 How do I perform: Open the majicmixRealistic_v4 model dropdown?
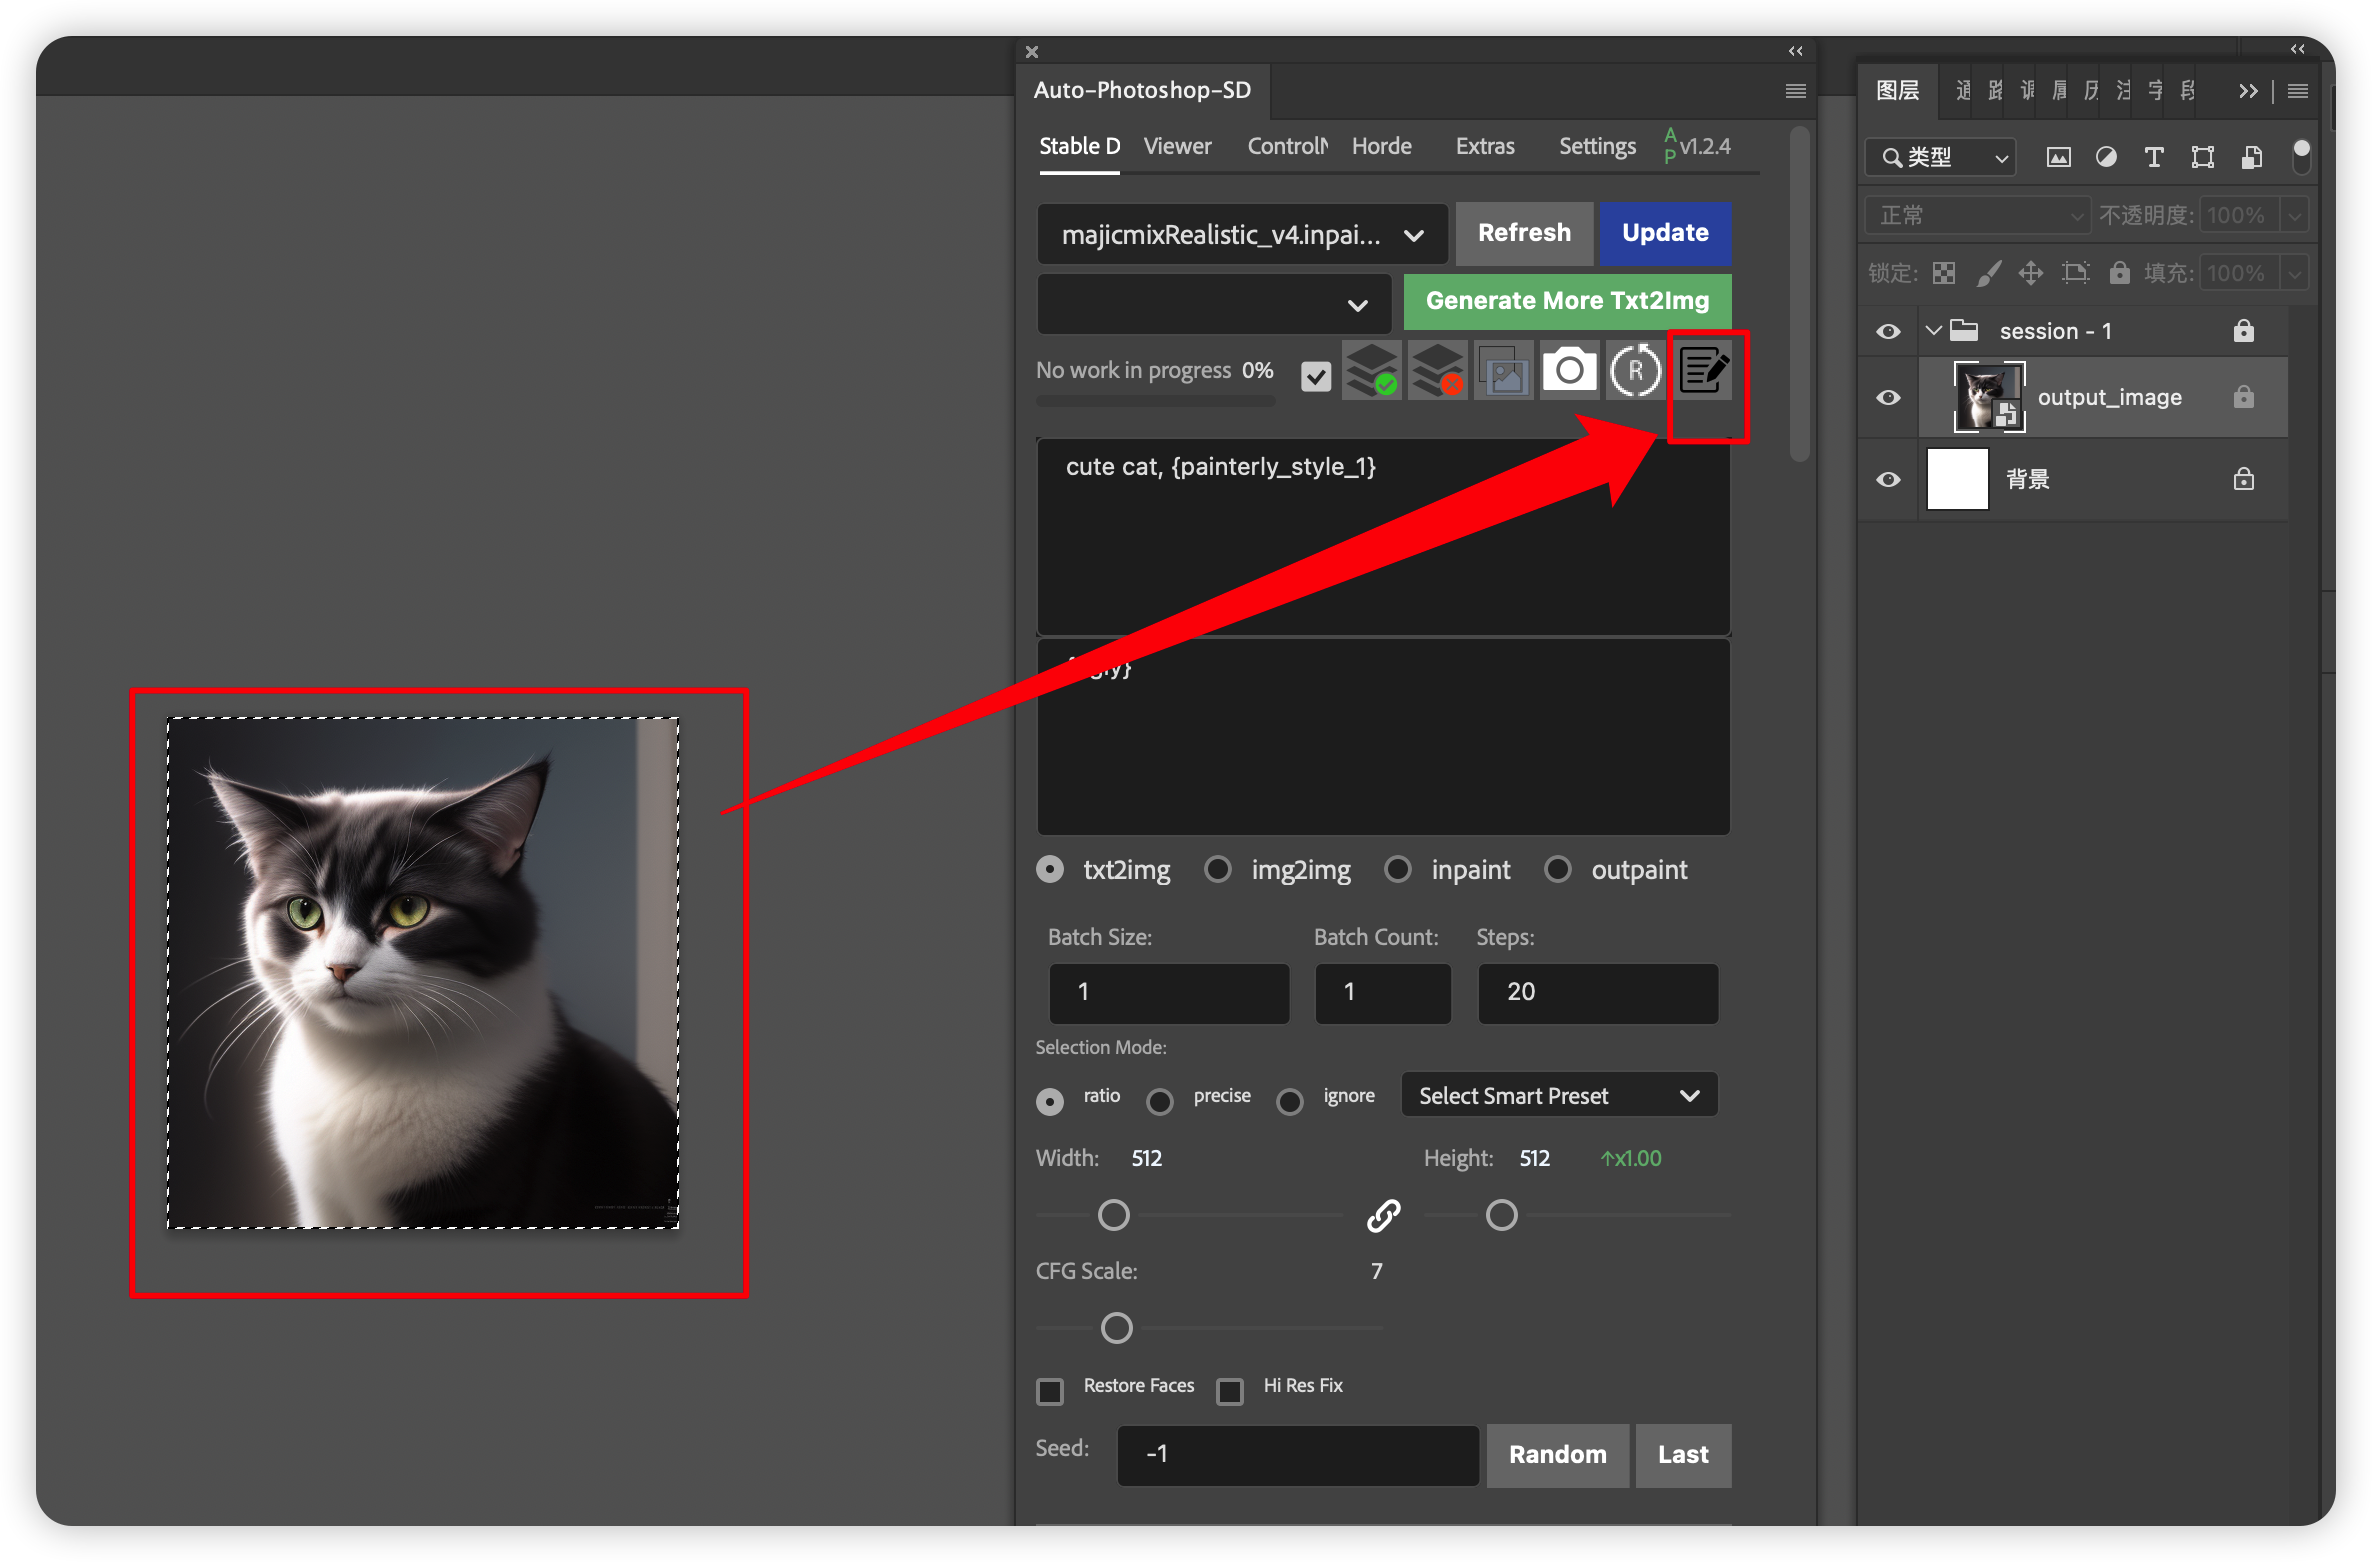1241,234
